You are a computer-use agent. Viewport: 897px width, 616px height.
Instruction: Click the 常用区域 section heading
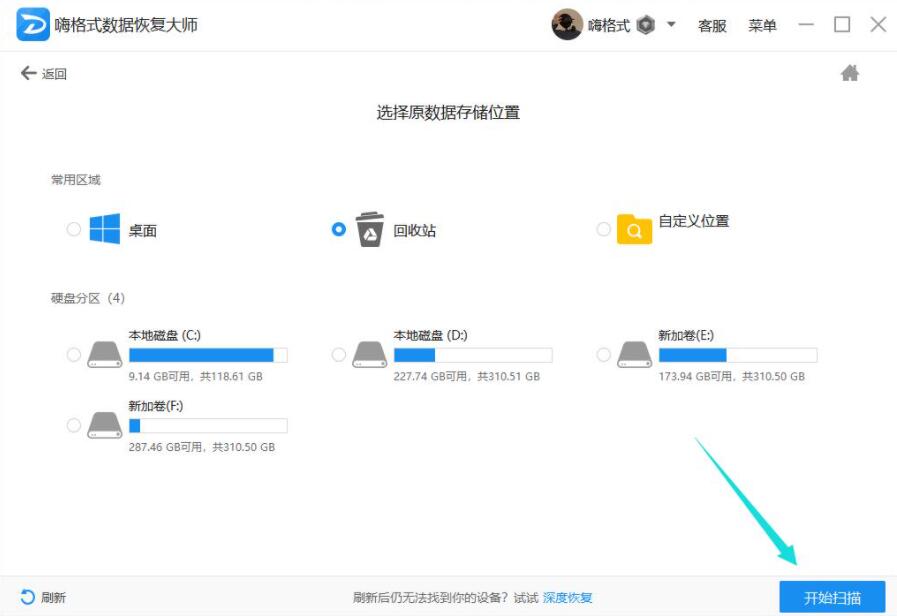[x=76, y=180]
